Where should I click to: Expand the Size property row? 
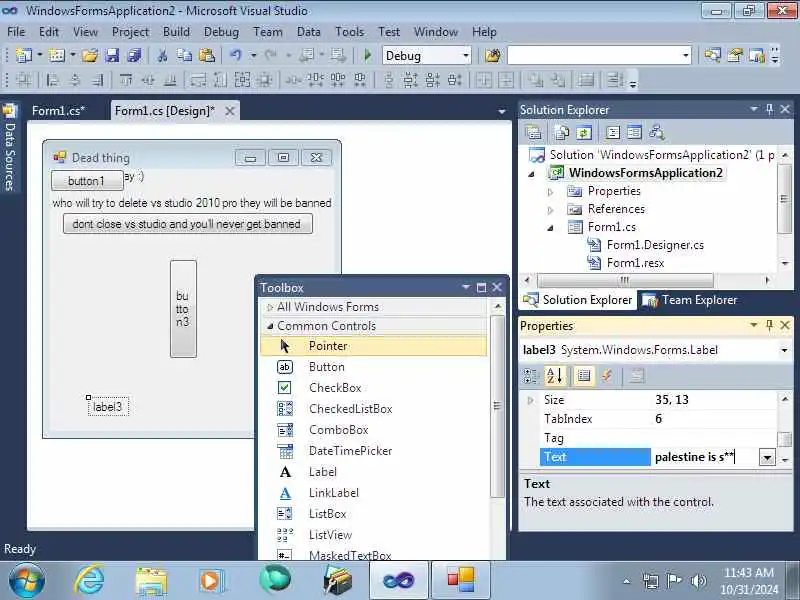point(530,400)
